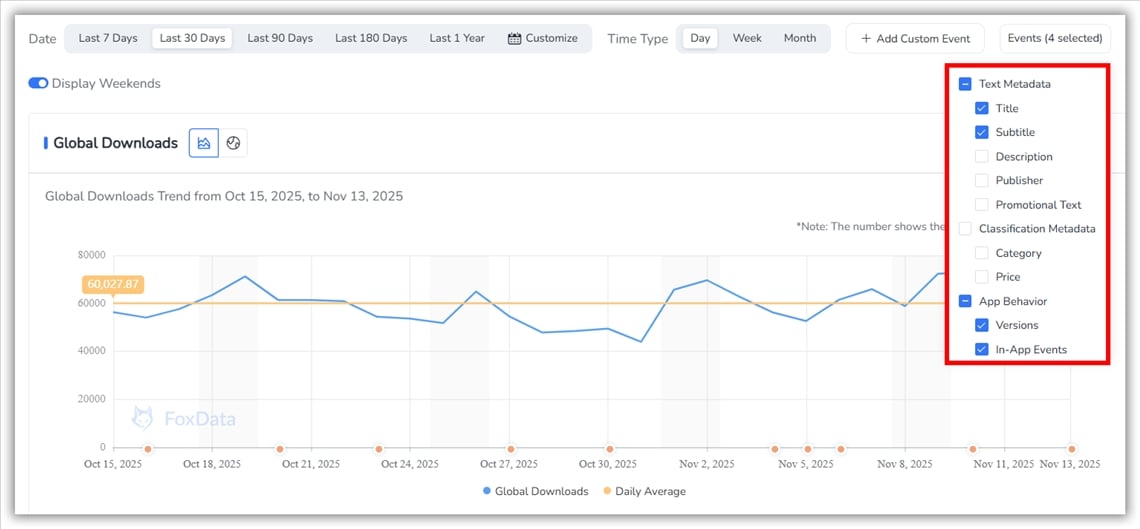Click the event marker at Oct 27, 2025
Viewport: 1140px width, 529px height.
click(x=511, y=449)
